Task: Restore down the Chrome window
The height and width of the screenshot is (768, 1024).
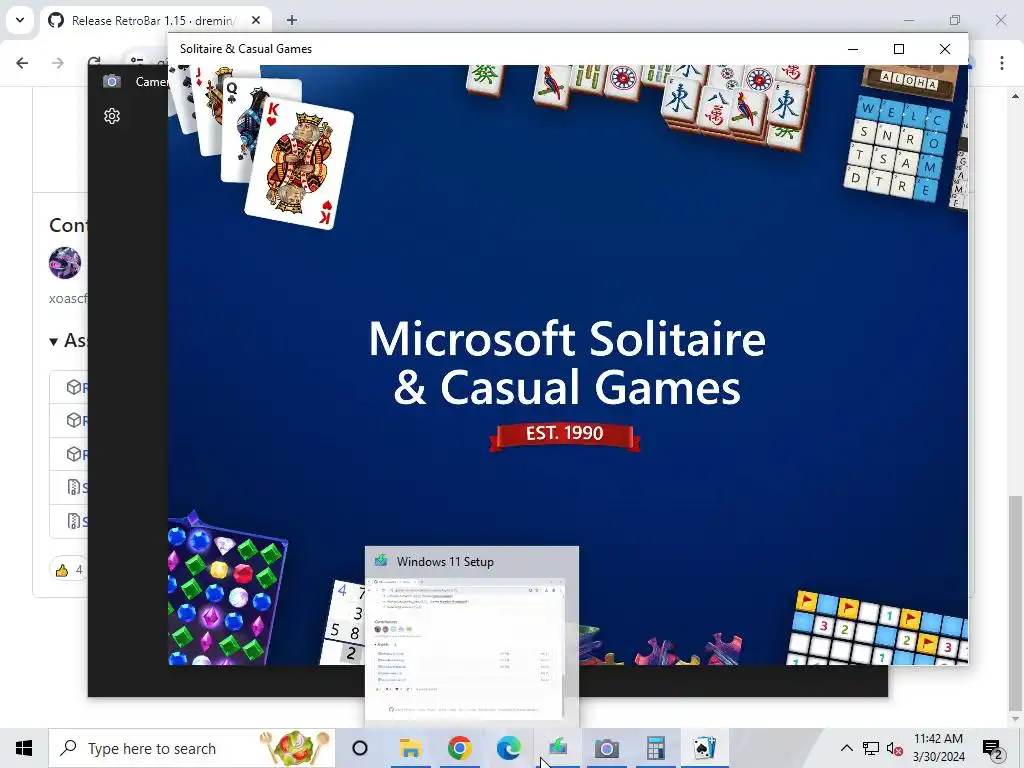Action: 955,20
